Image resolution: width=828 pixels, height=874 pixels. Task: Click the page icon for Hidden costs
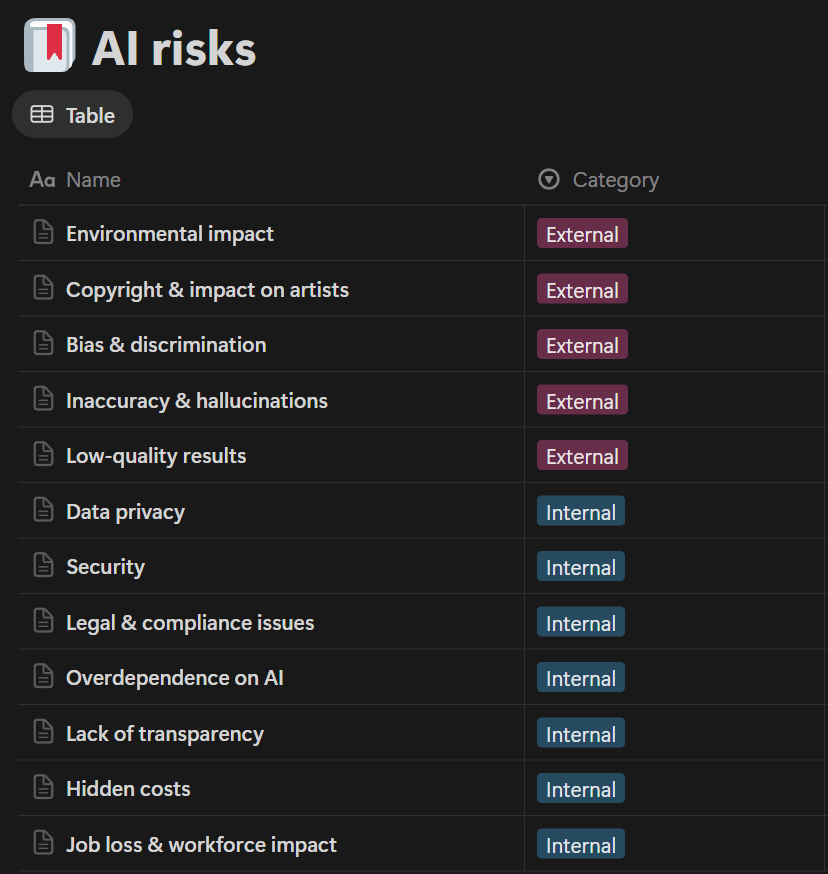pyautogui.click(x=43, y=788)
